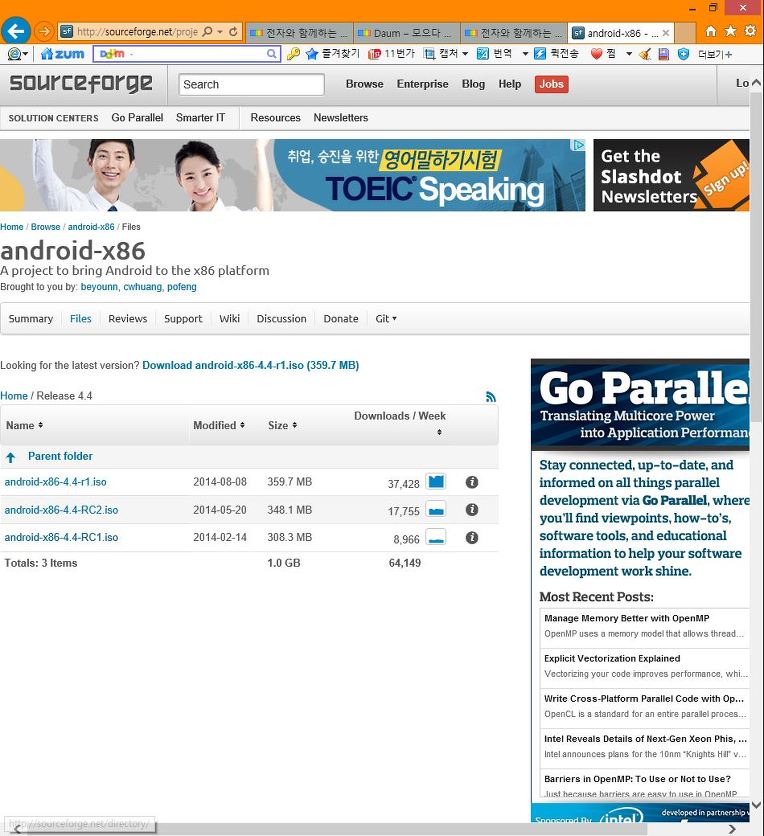Open favorites with the star icon at top right
Screen dimensions: 764x836
click(x=730, y=31)
